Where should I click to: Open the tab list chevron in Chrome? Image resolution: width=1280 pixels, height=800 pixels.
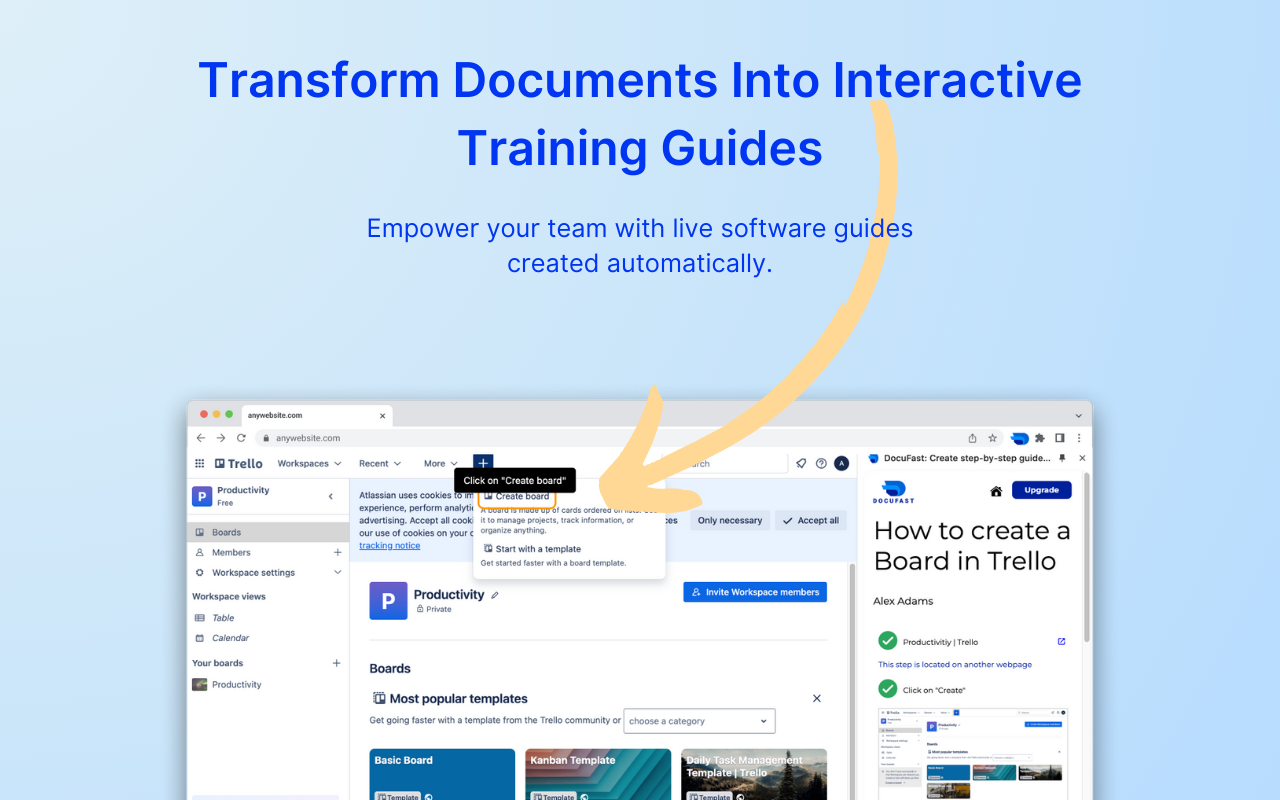[x=1078, y=415]
